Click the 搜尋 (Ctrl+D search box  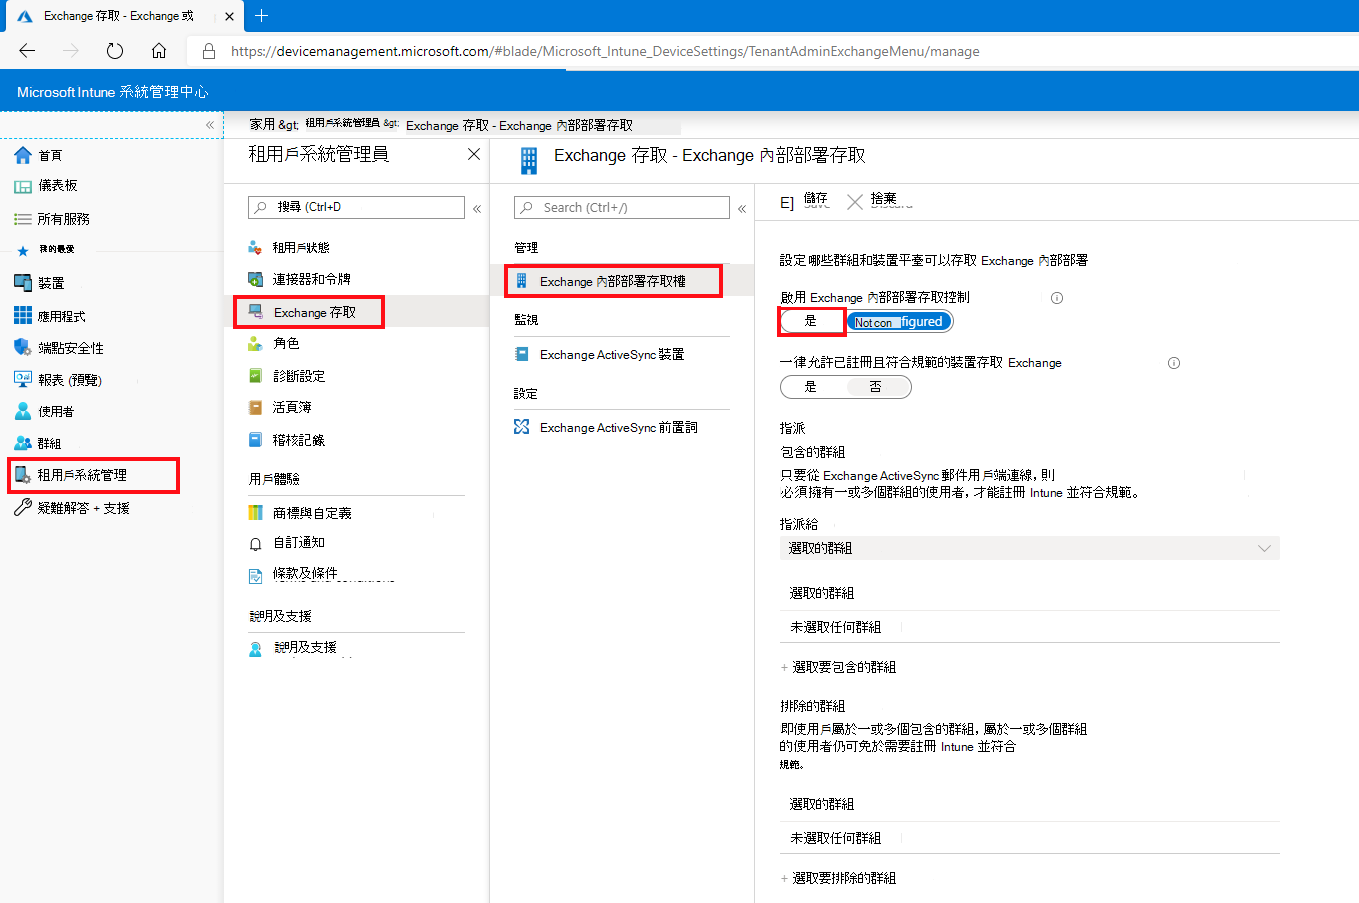point(356,207)
